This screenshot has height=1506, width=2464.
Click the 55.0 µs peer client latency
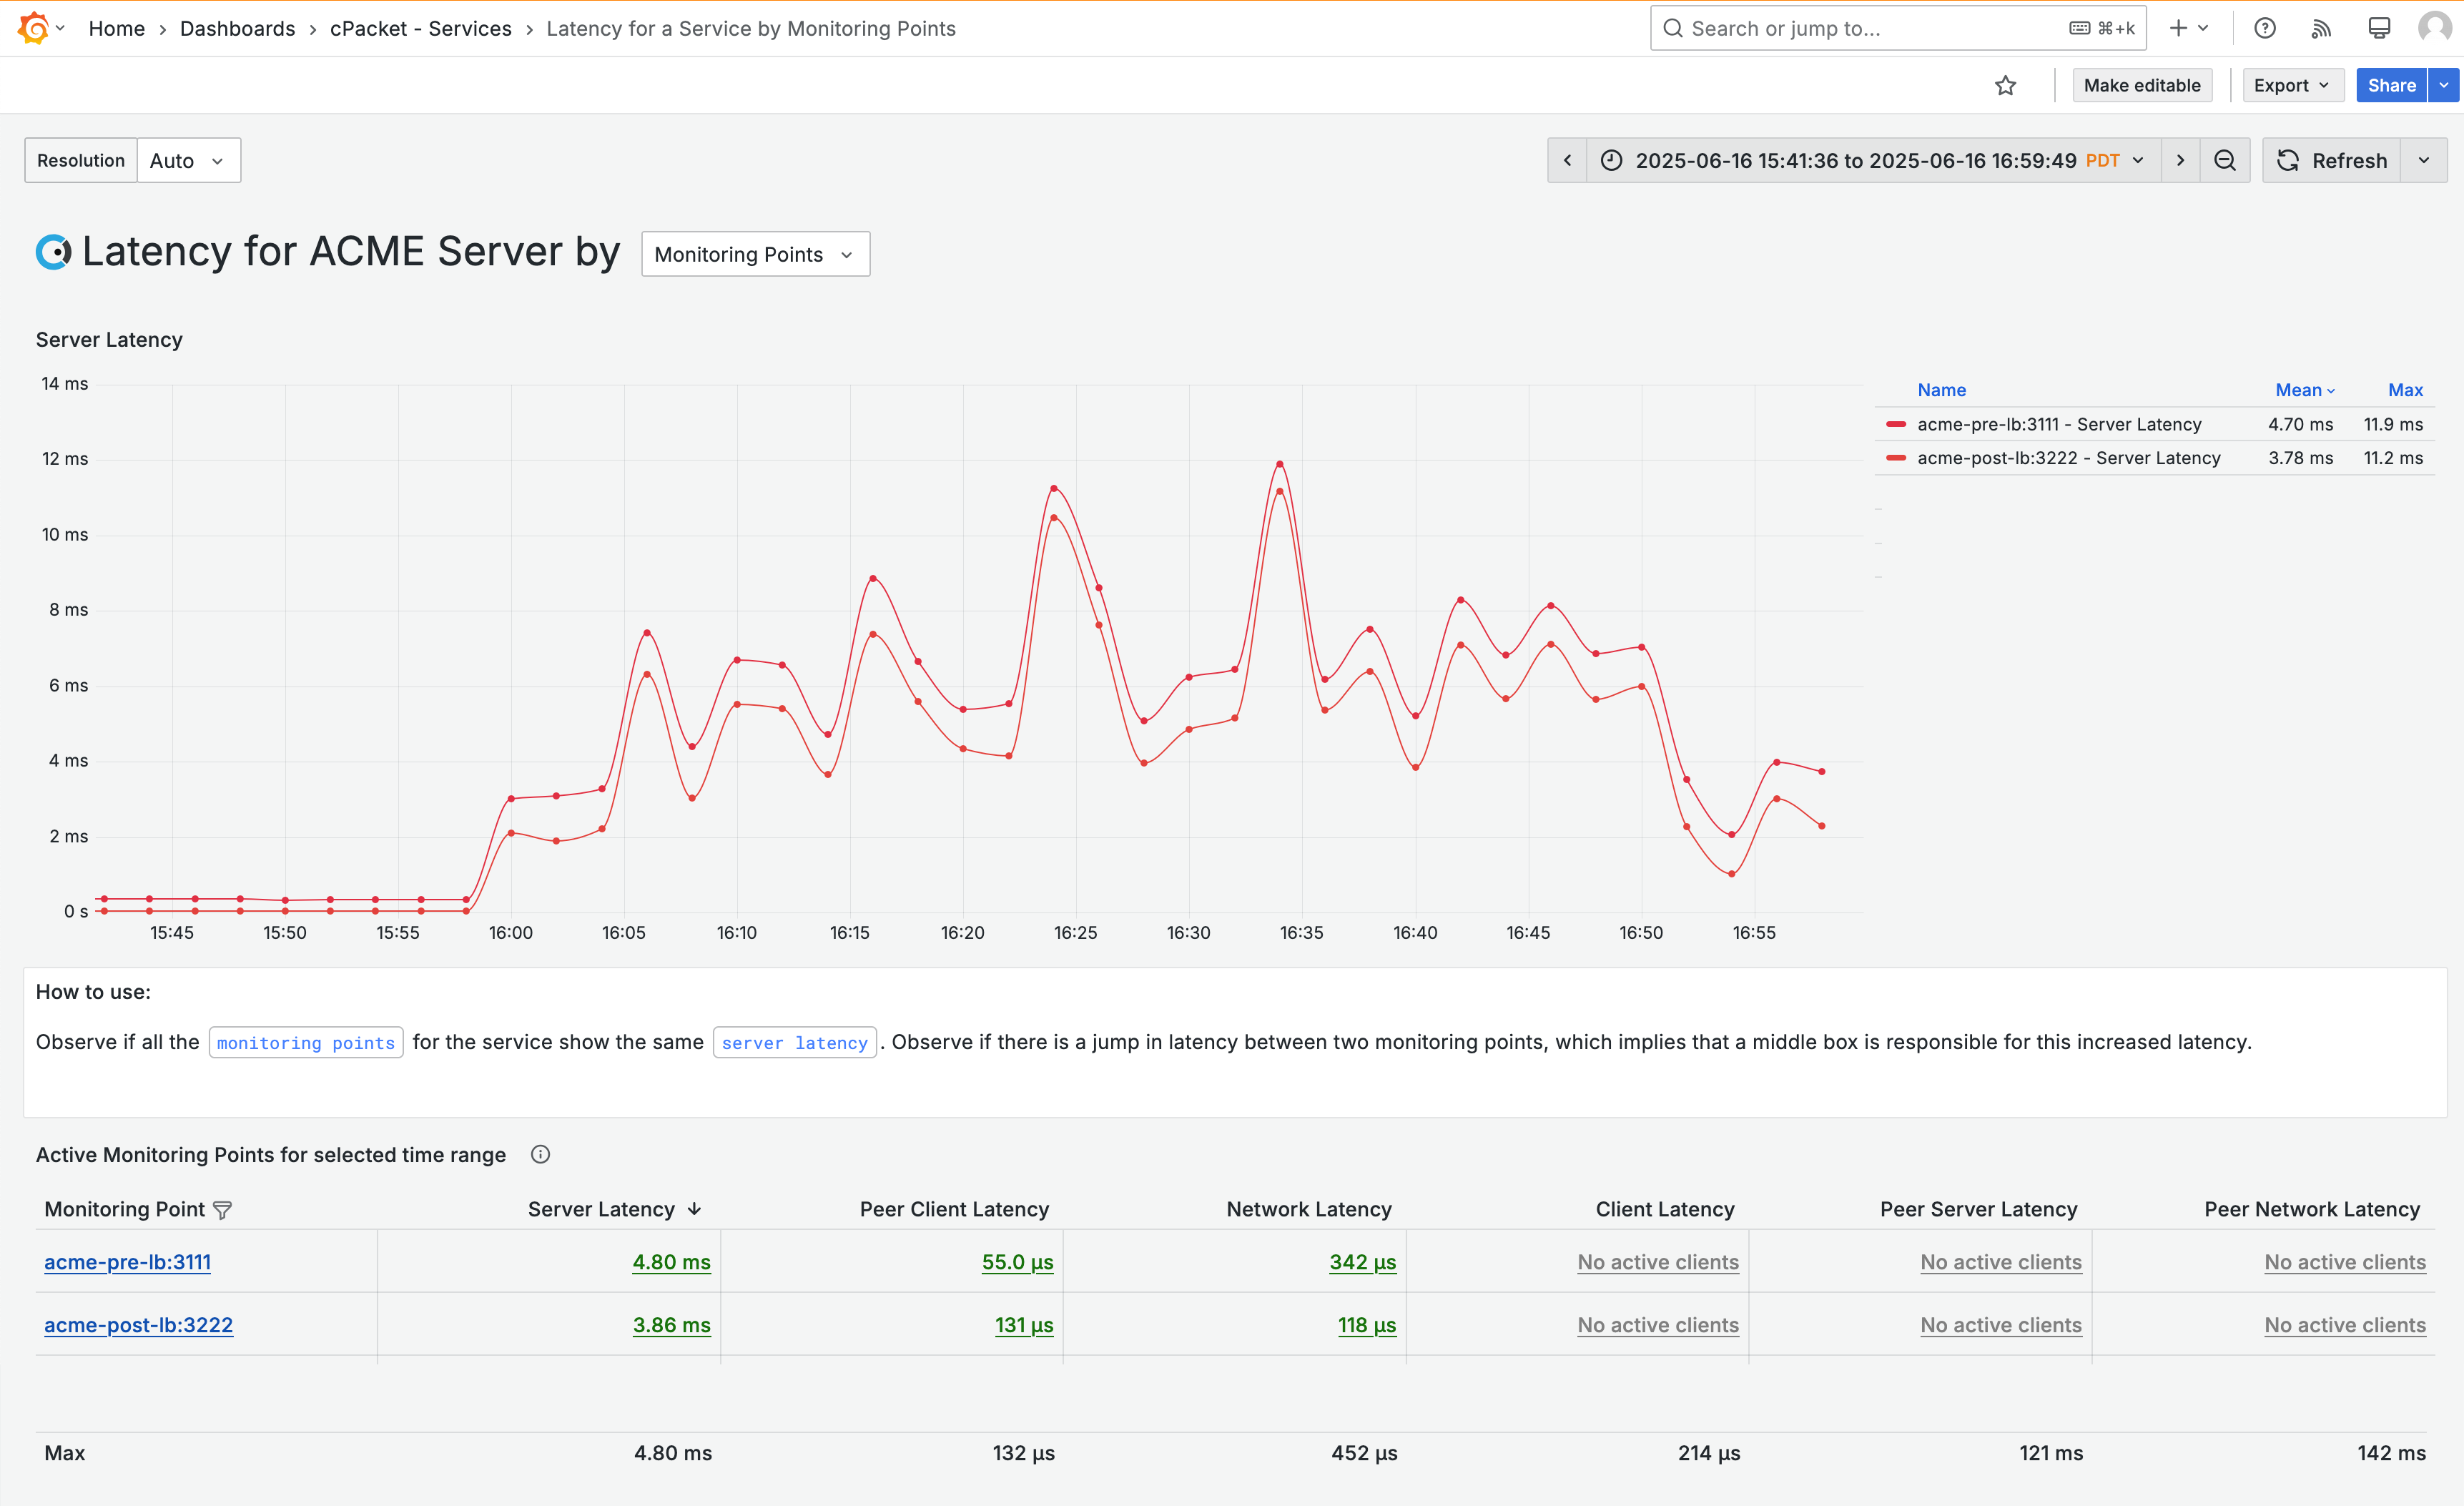point(1017,1262)
